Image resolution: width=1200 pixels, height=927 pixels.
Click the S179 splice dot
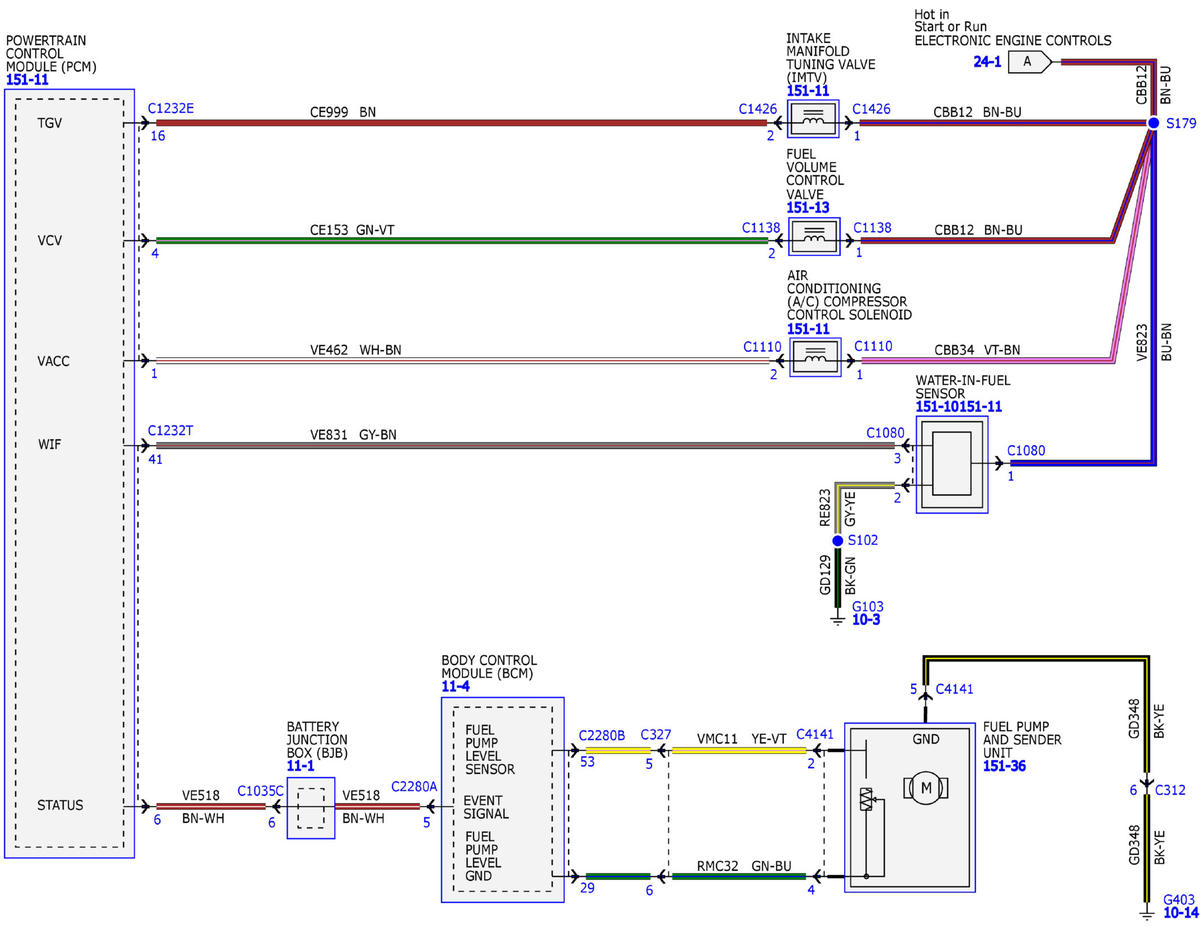pyautogui.click(x=1152, y=123)
